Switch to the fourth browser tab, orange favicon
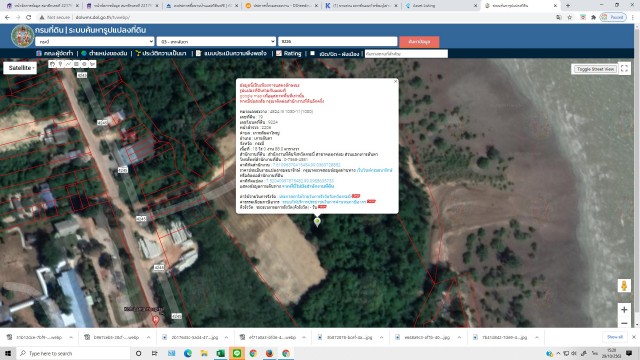The image size is (640, 360). (x=281, y=6)
